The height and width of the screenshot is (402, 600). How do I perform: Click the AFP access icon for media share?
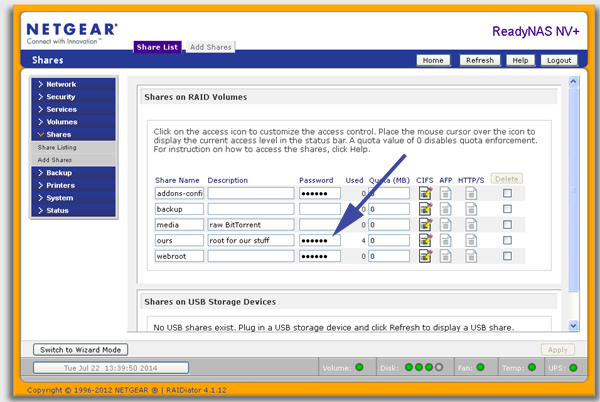[x=447, y=225]
